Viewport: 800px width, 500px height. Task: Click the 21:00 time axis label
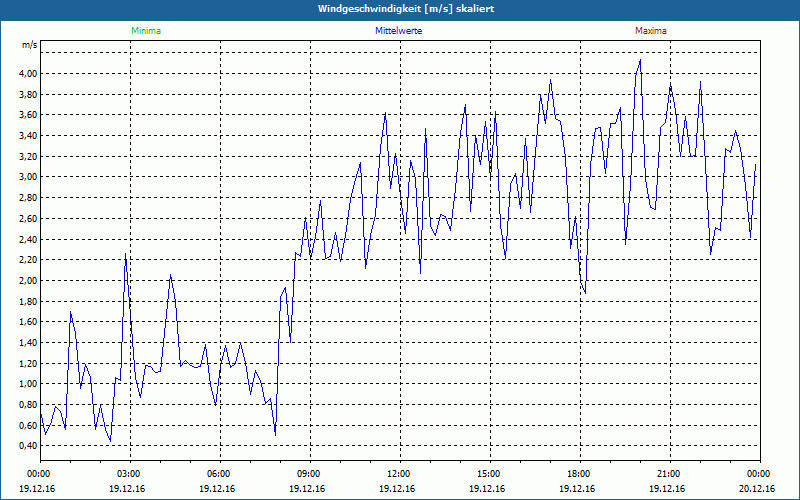[670, 474]
